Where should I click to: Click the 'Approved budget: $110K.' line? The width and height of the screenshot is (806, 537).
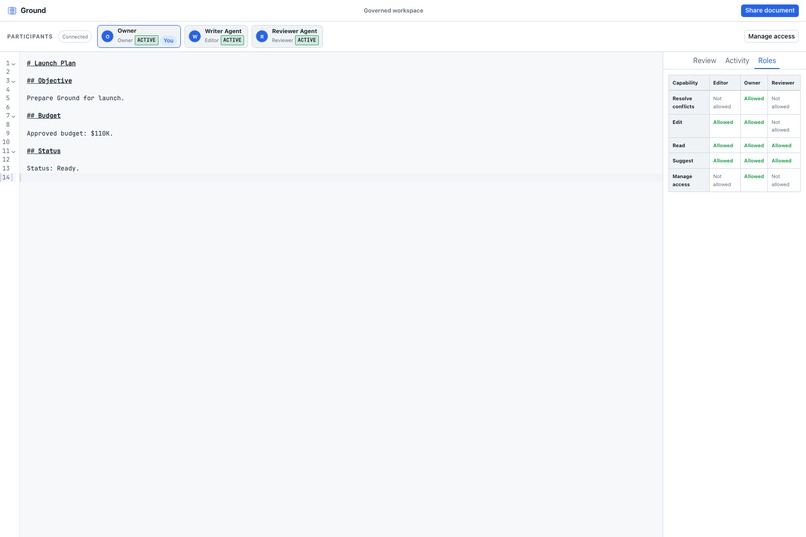click(x=70, y=133)
